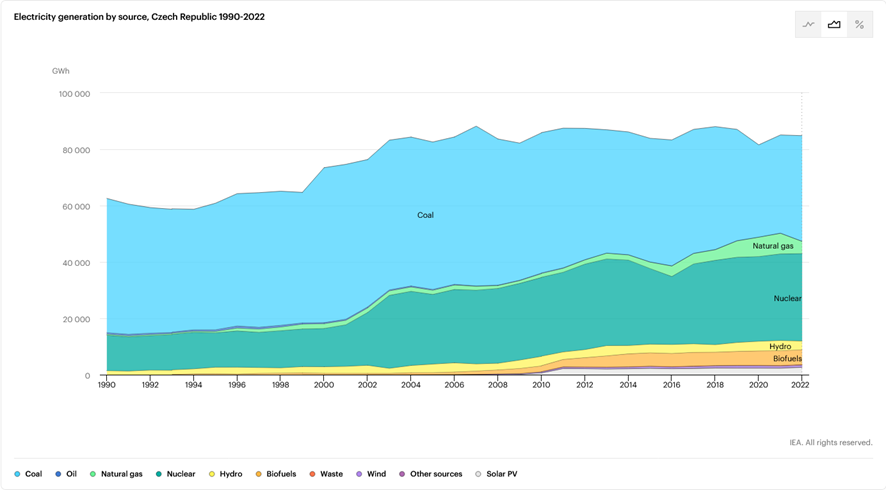The width and height of the screenshot is (886, 490).
Task: Hide Hydro series from the legend
Action: [226, 474]
